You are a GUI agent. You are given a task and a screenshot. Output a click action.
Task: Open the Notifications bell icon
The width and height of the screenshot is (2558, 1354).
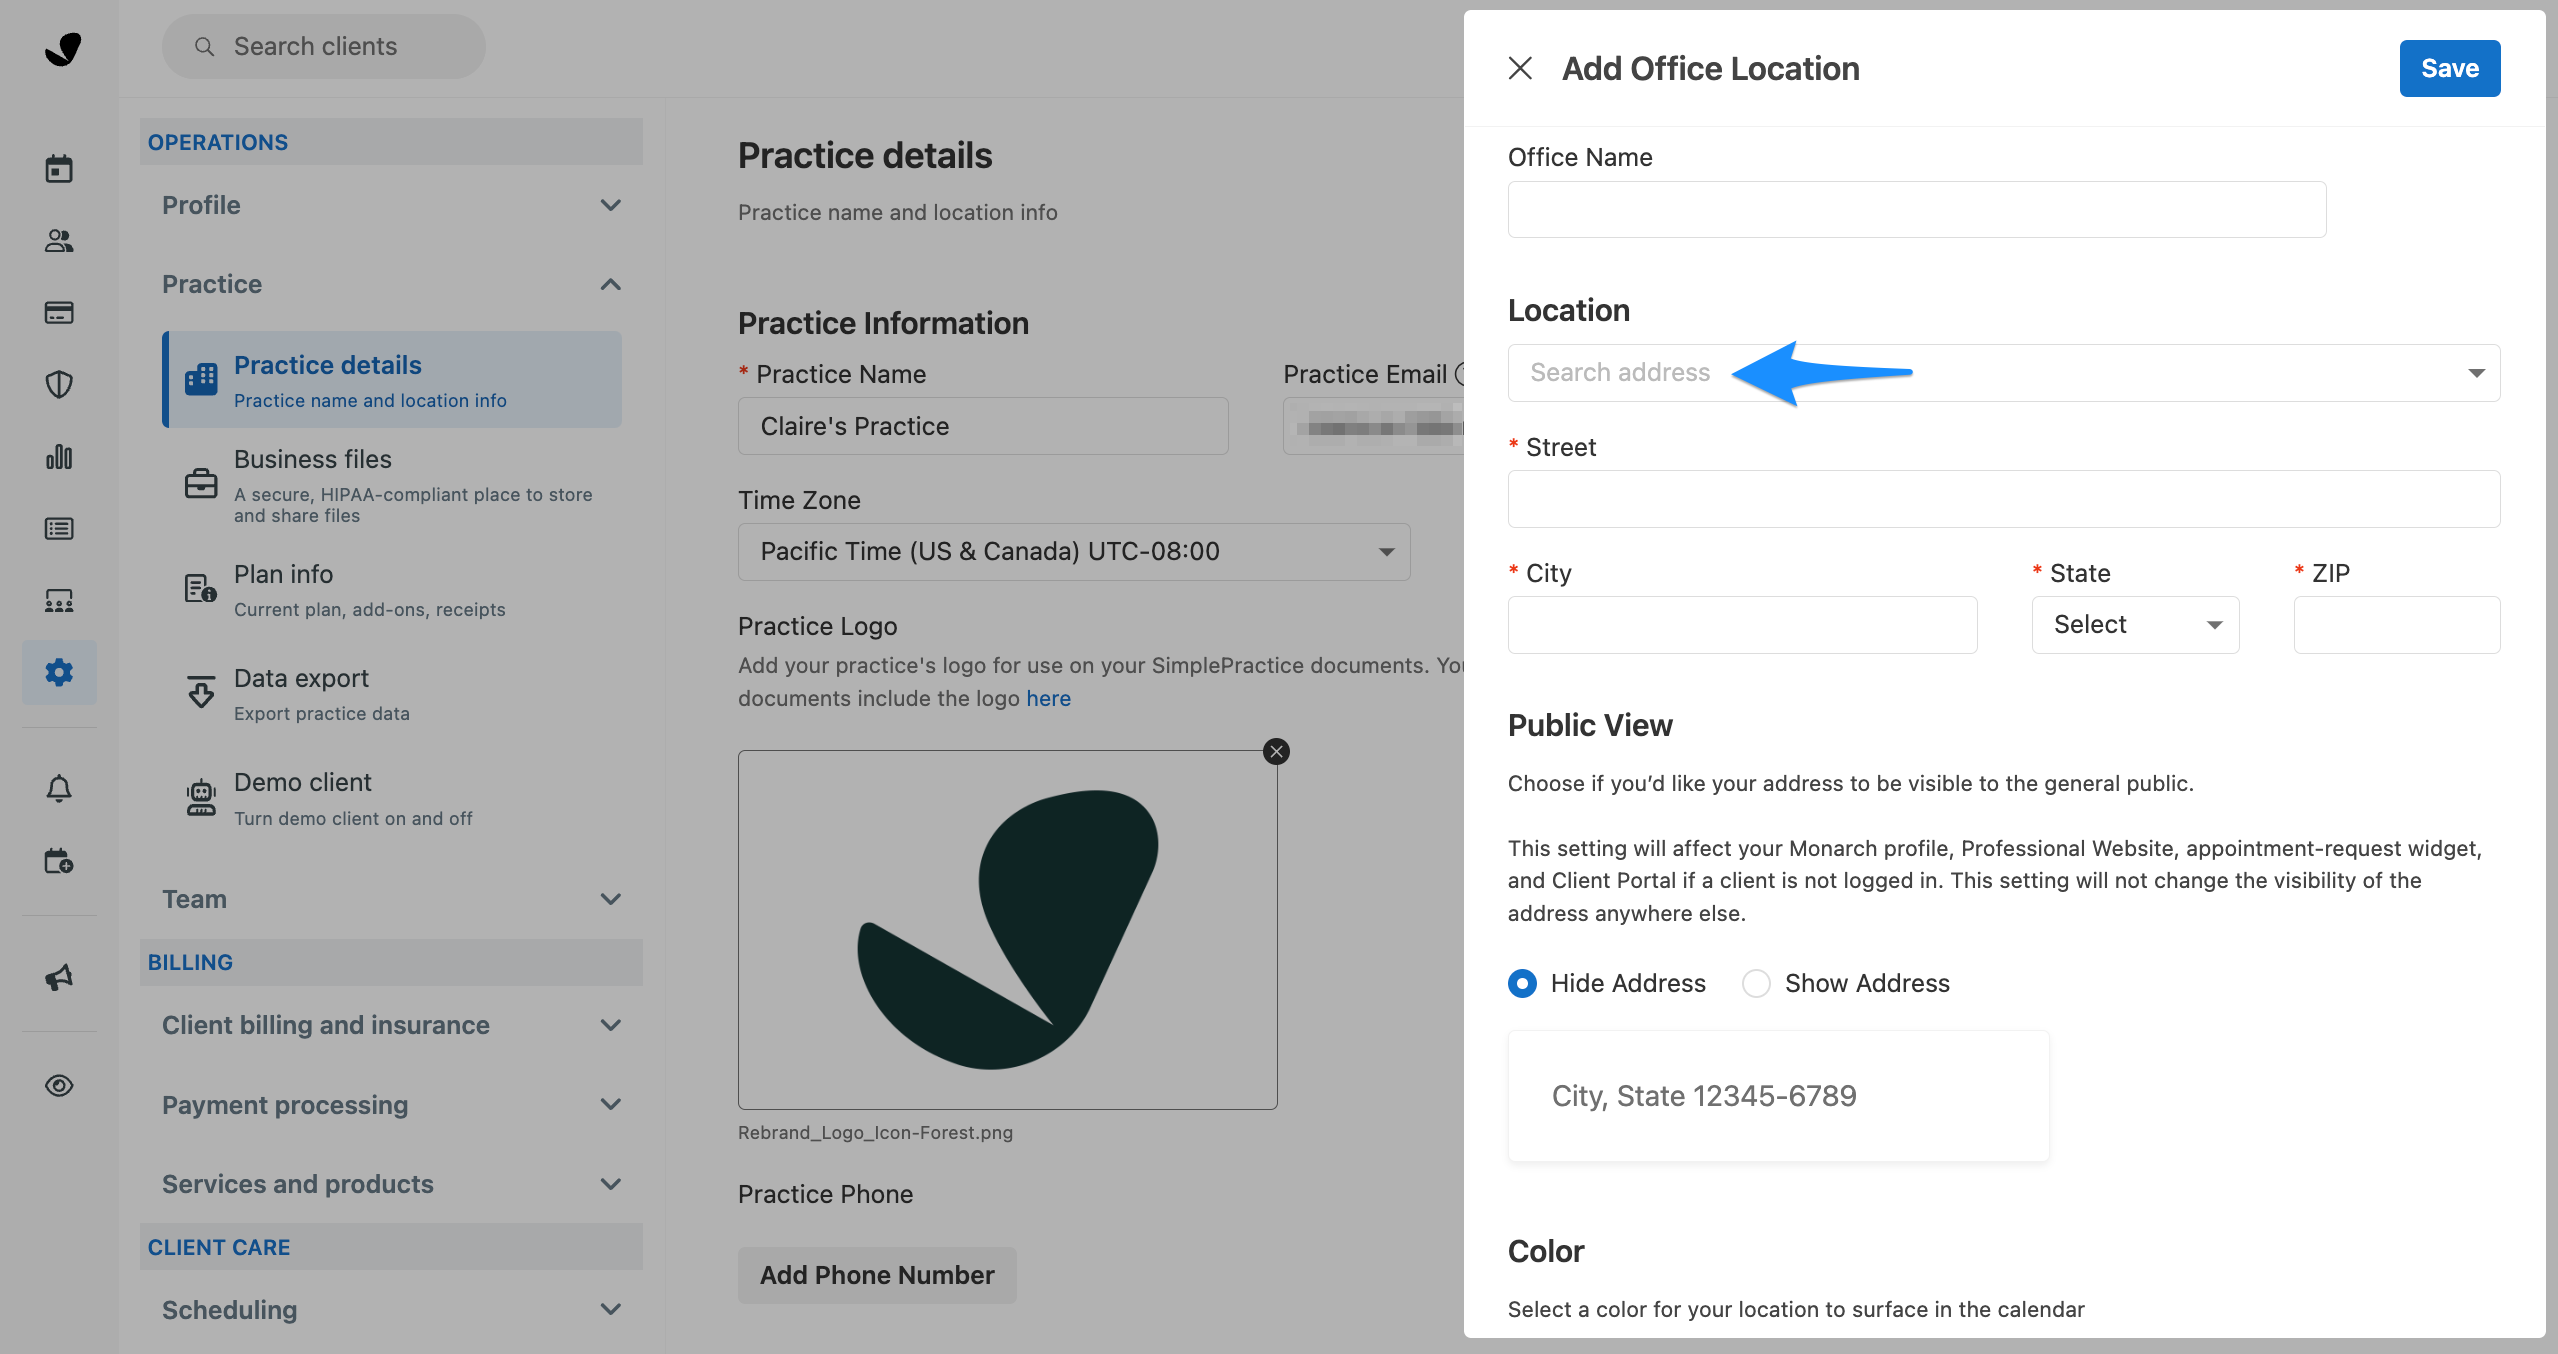coord(59,788)
